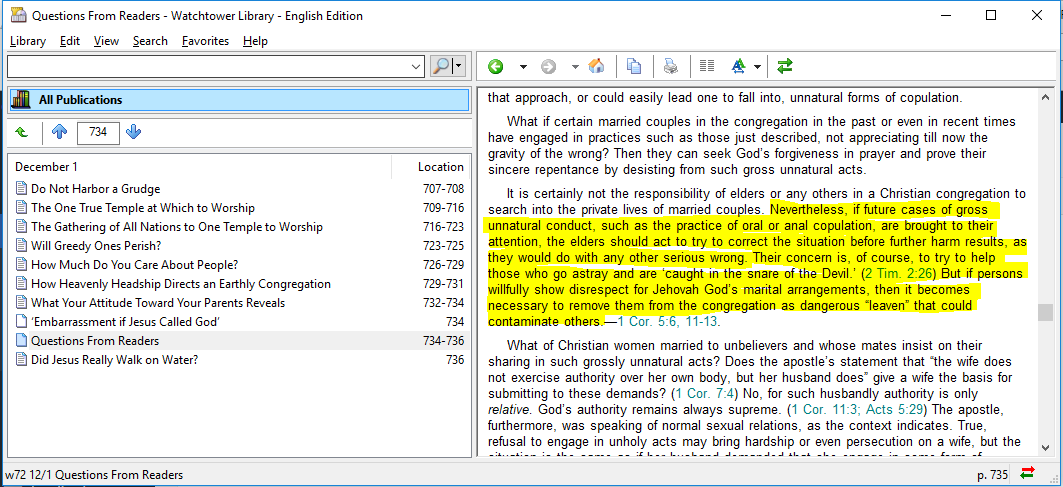Go to the Home page icon

[596, 67]
